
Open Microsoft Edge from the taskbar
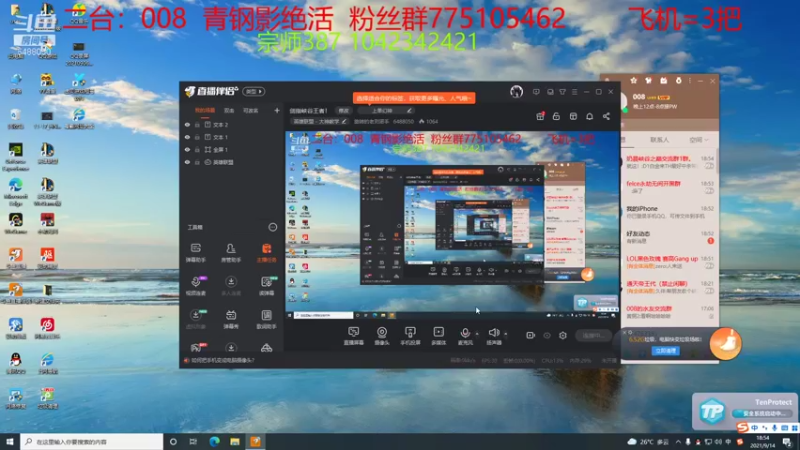[214, 442]
